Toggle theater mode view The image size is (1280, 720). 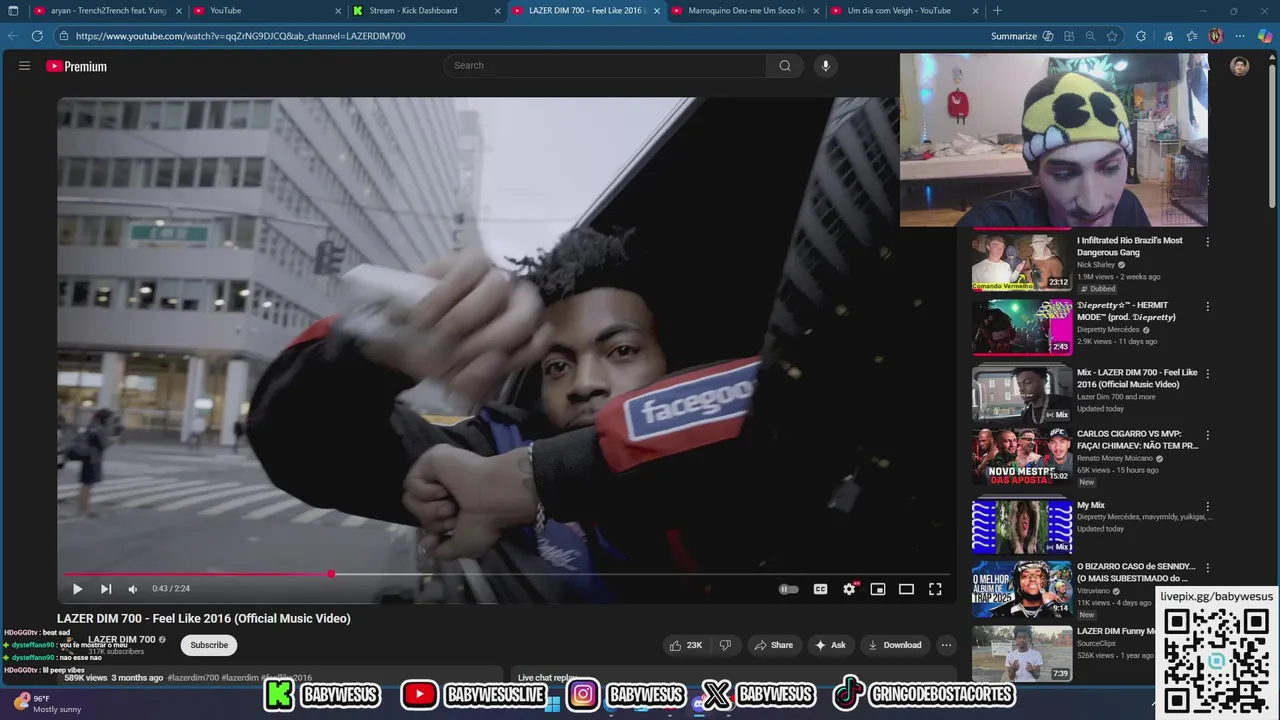(x=906, y=589)
